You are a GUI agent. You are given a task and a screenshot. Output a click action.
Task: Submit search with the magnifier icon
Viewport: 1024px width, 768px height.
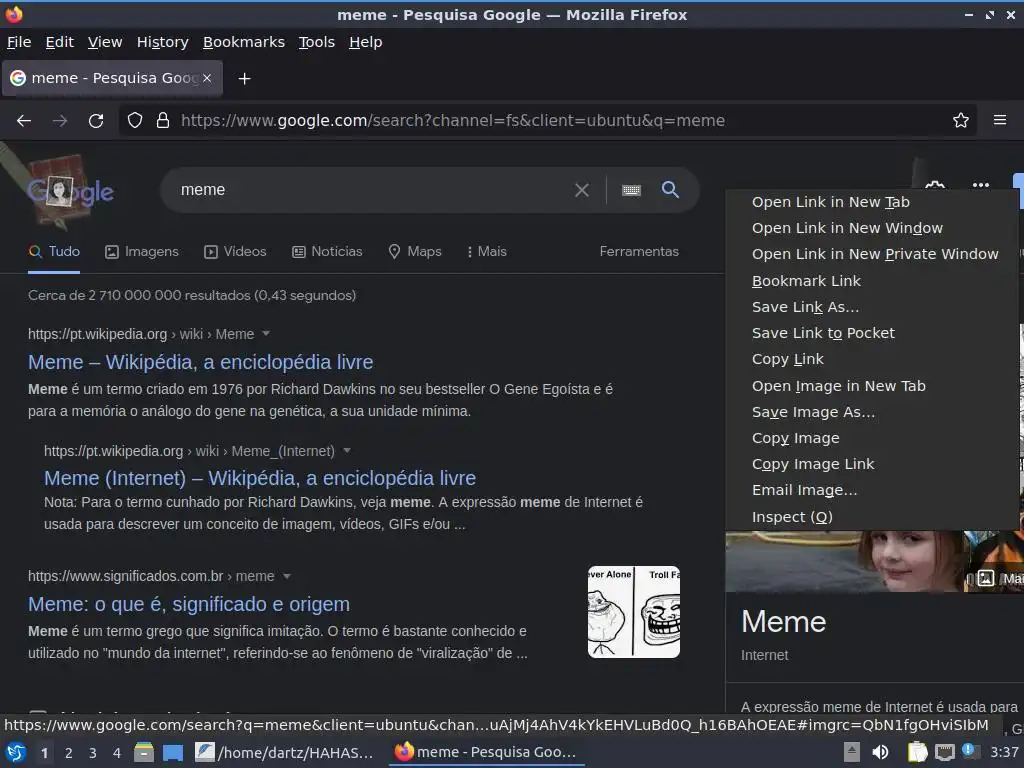click(x=670, y=189)
